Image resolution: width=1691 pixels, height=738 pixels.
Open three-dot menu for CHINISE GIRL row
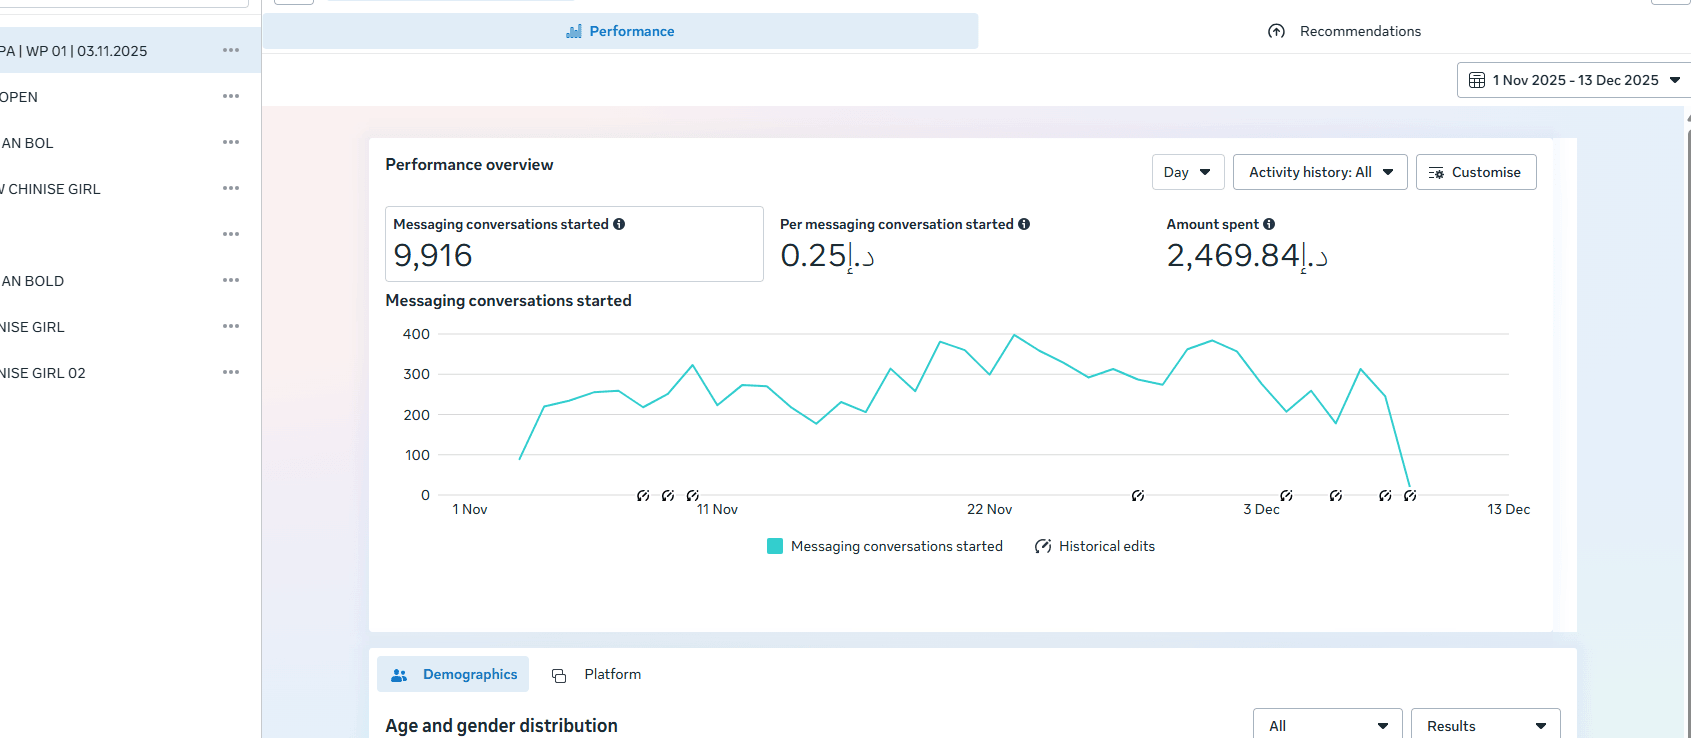[231, 188]
